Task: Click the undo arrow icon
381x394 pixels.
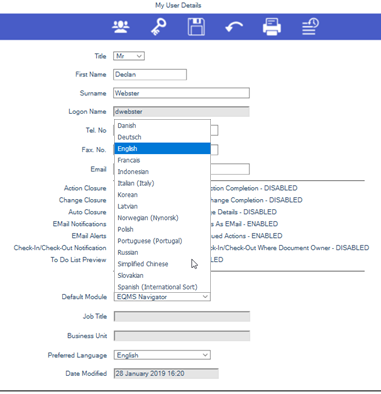Action: pyautogui.click(x=234, y=27)
